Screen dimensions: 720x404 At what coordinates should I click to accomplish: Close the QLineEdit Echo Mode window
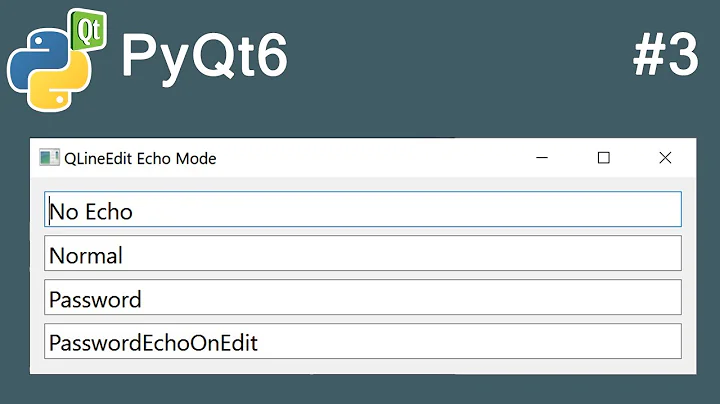(x=665, y=158)
